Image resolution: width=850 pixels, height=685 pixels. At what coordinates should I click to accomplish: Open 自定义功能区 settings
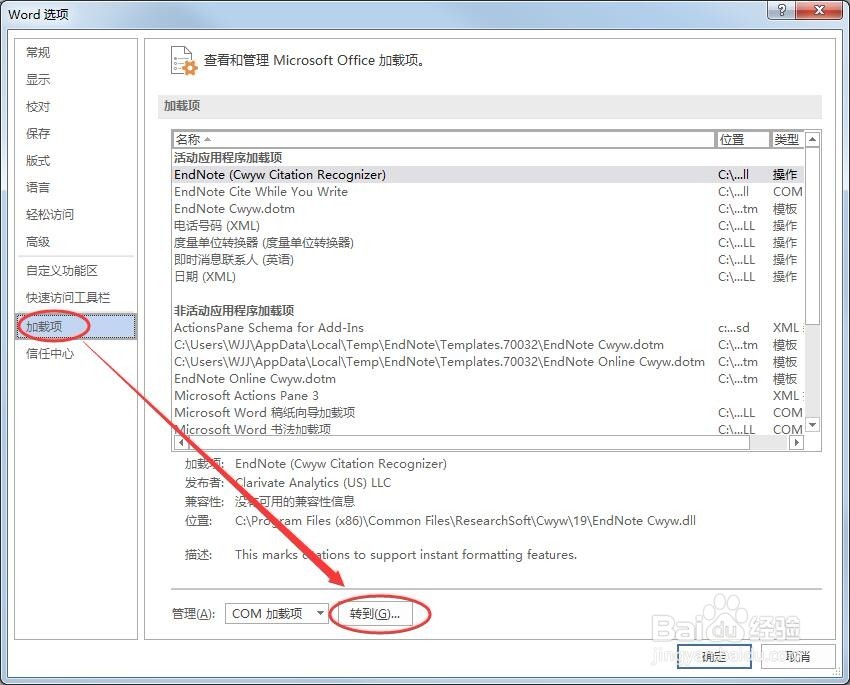62,270
